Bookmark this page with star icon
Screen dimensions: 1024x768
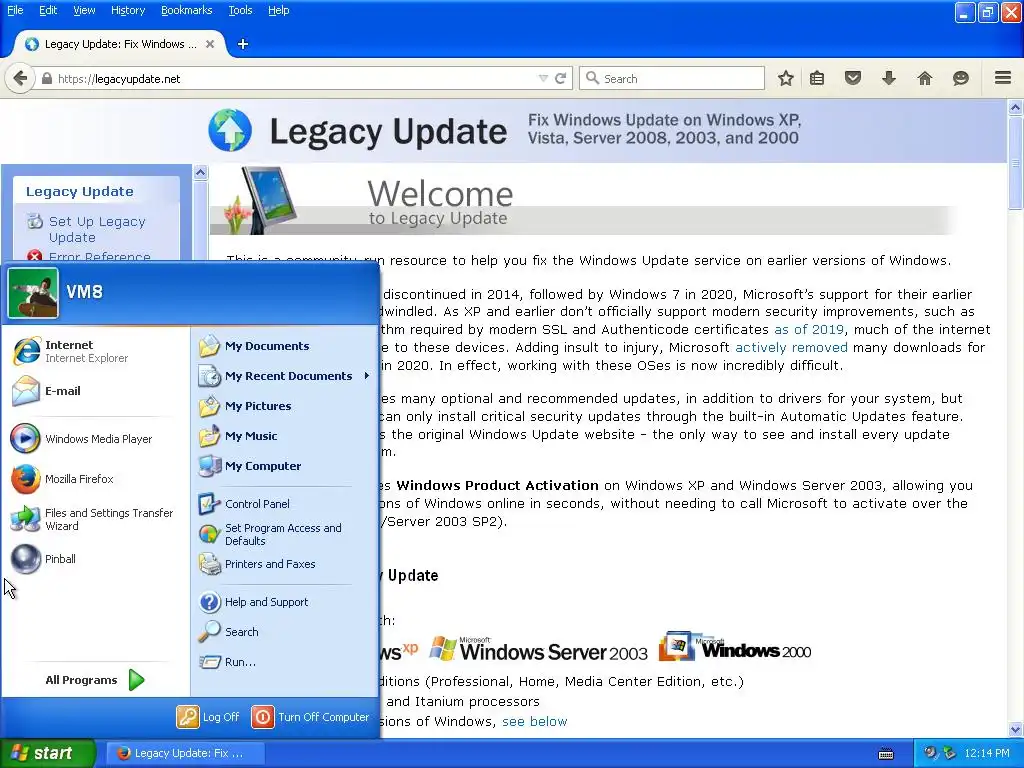786,79
